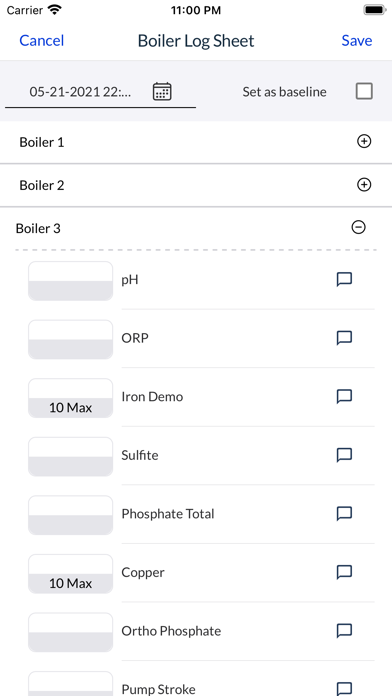Cancel the Boiler Log Sheet
The width and height of the screenshot is (392, 696).
pyautogui.click(x=42, y=40)
